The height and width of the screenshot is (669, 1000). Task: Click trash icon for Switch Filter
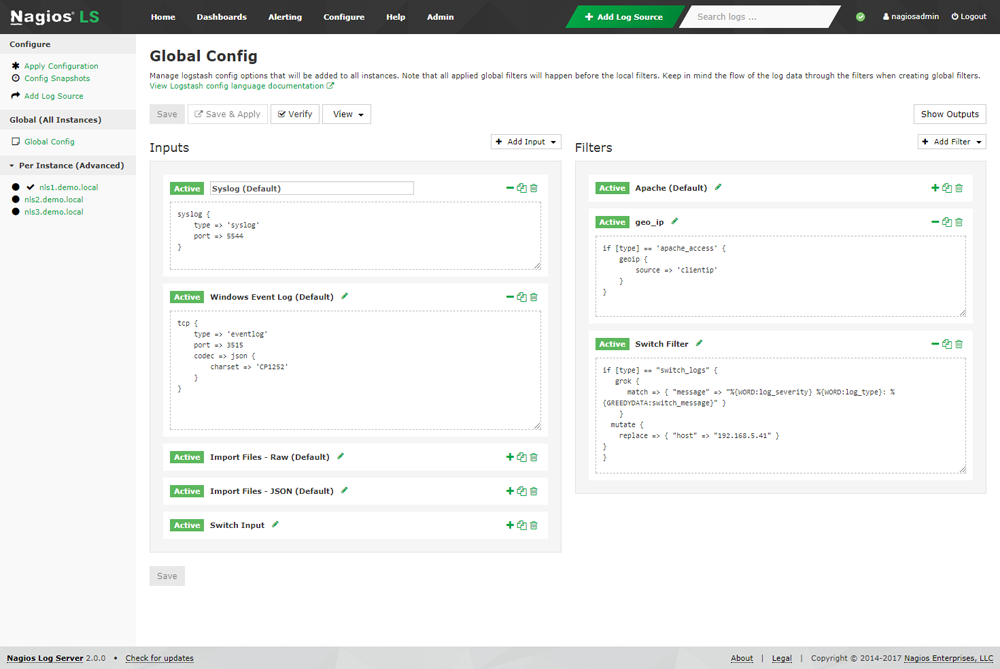(x=959, y=344)
